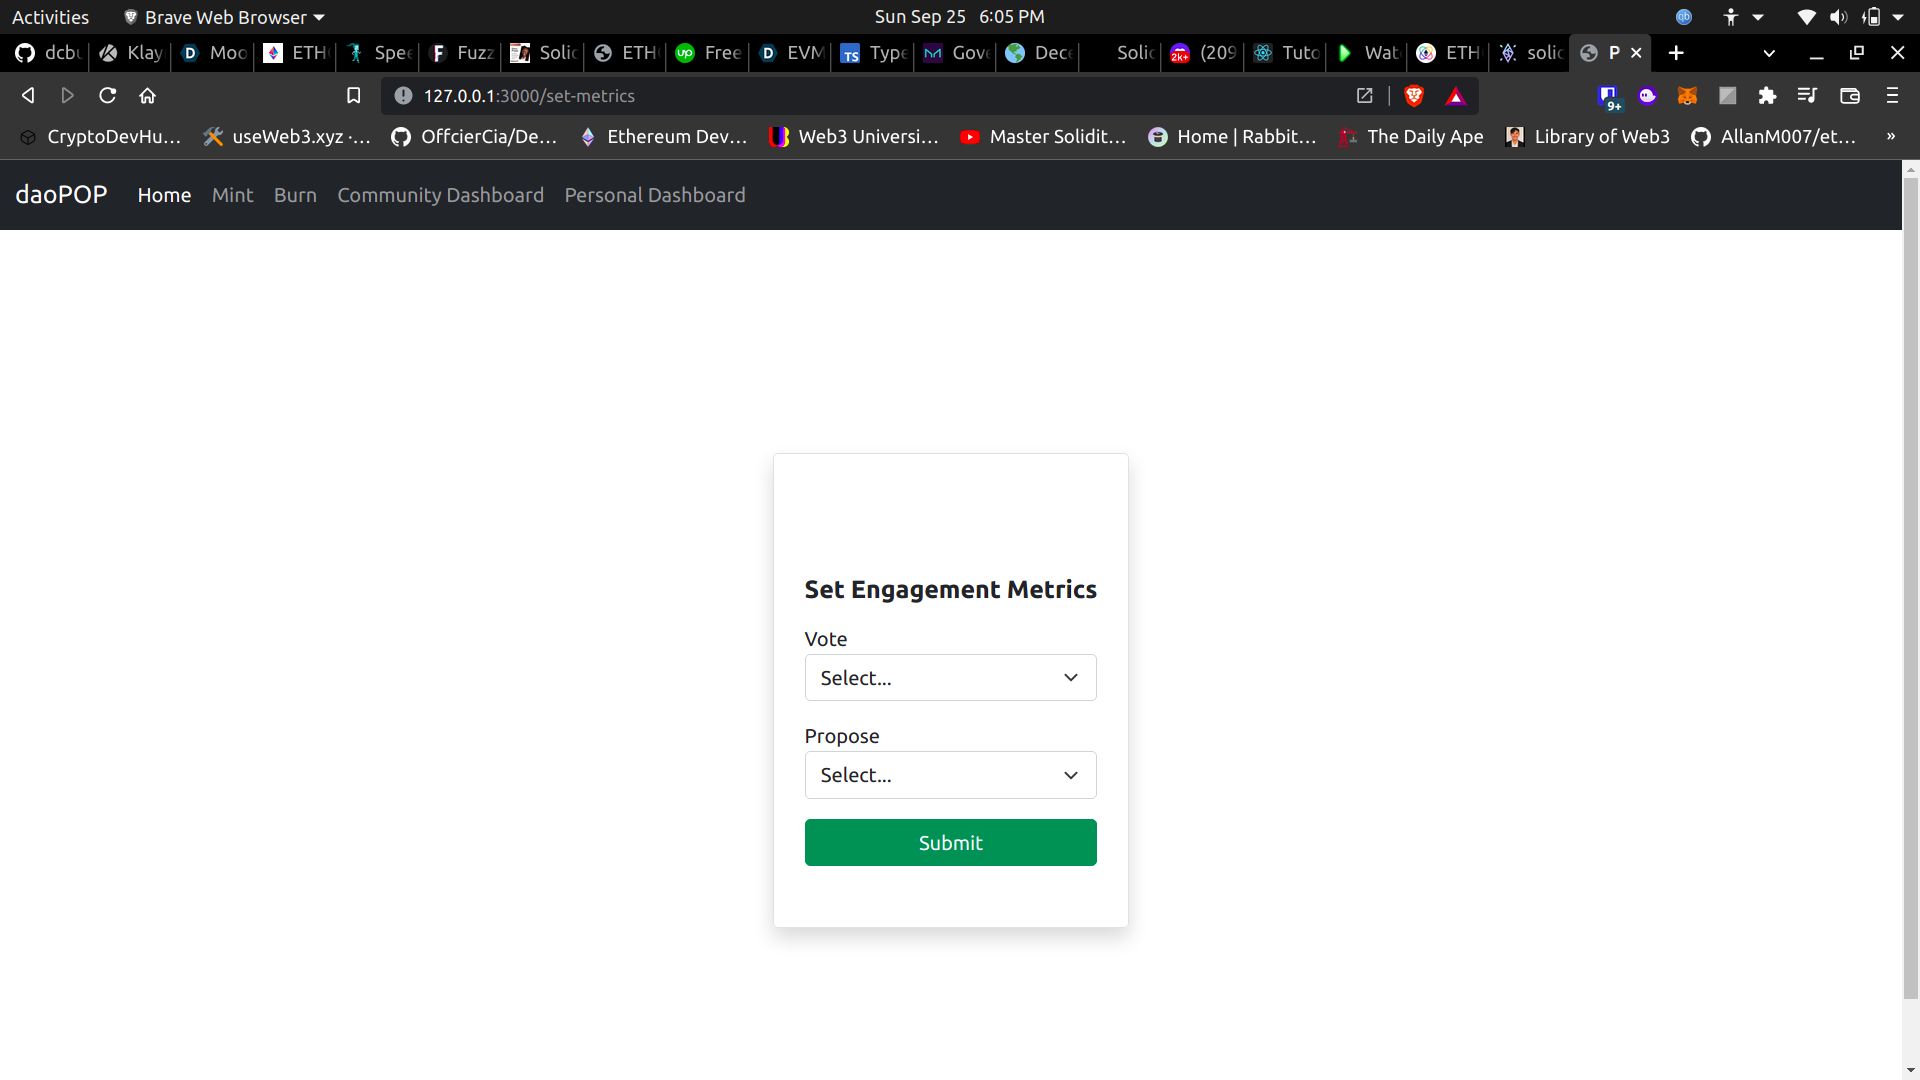Open Brave Web Browser app menu
Screen dimensions: 1920x1080
[224, 17]
